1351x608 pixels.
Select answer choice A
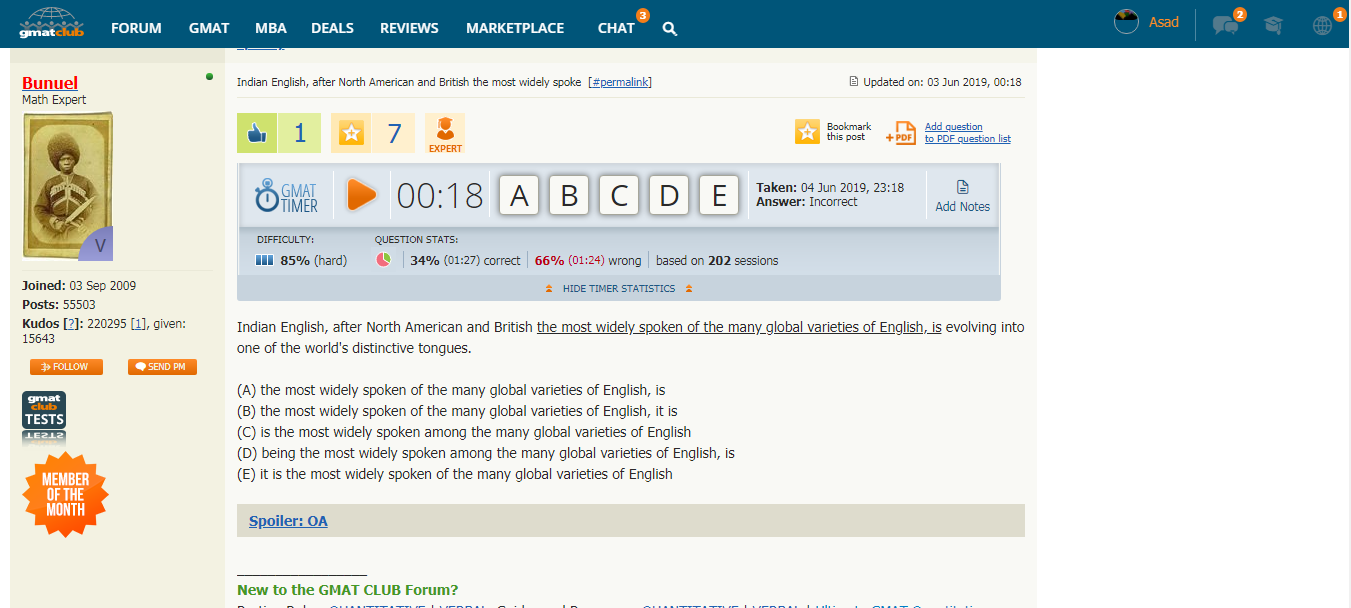click(x=519, y=195)
